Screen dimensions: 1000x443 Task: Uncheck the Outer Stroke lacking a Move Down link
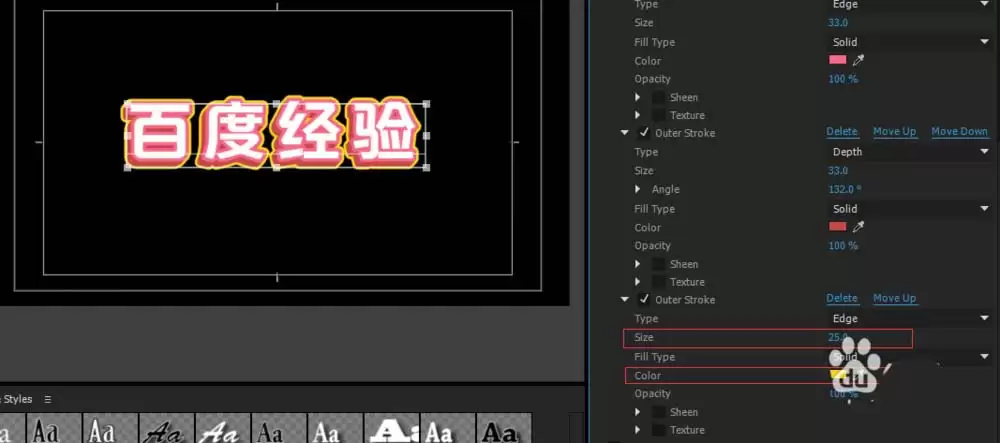click(x=644, y=299)
